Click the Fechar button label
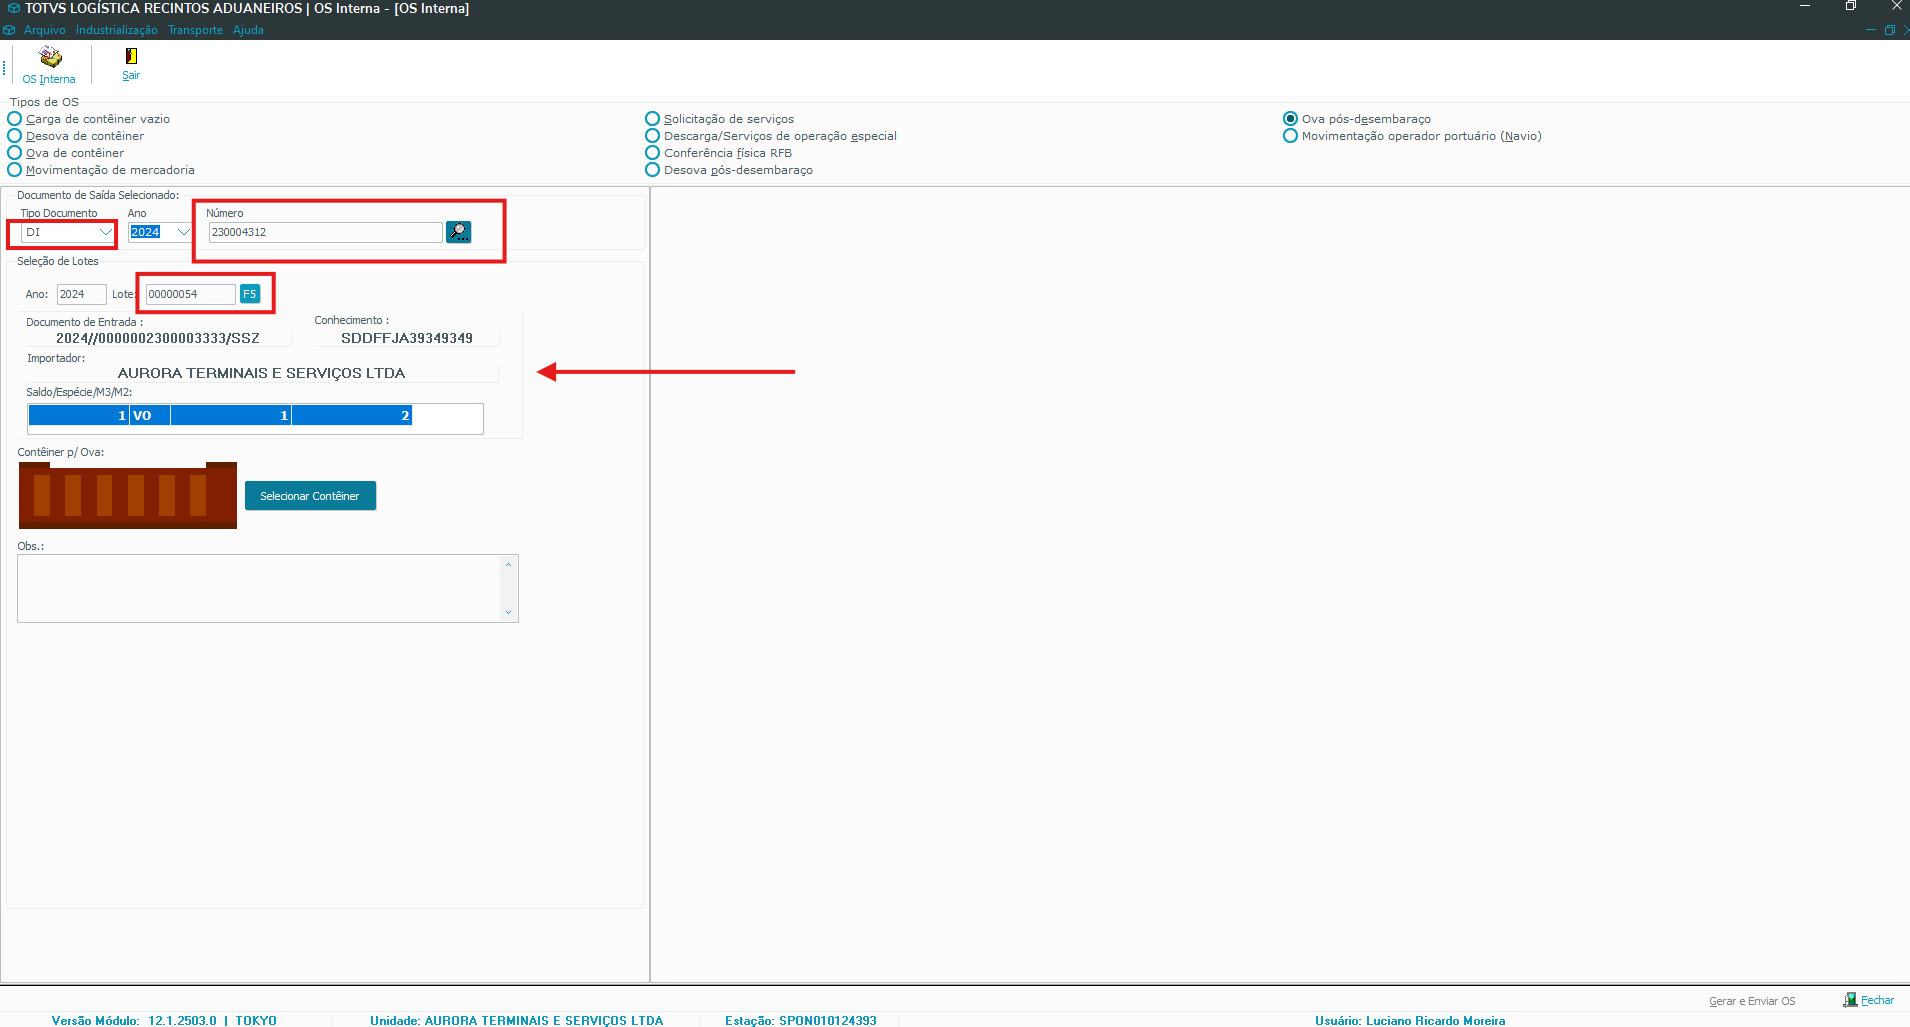This screenshot has height=1027, width=1910. pyautogui.click(x=1877, y=1000)
